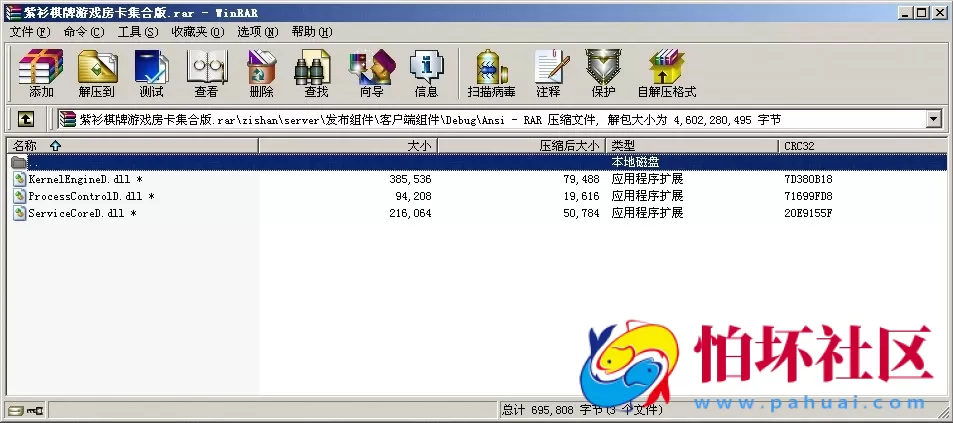Viewport: 953px width, 423px height.
Task: Sort by the 压缩后大小 column header
Action: (521, 146)
